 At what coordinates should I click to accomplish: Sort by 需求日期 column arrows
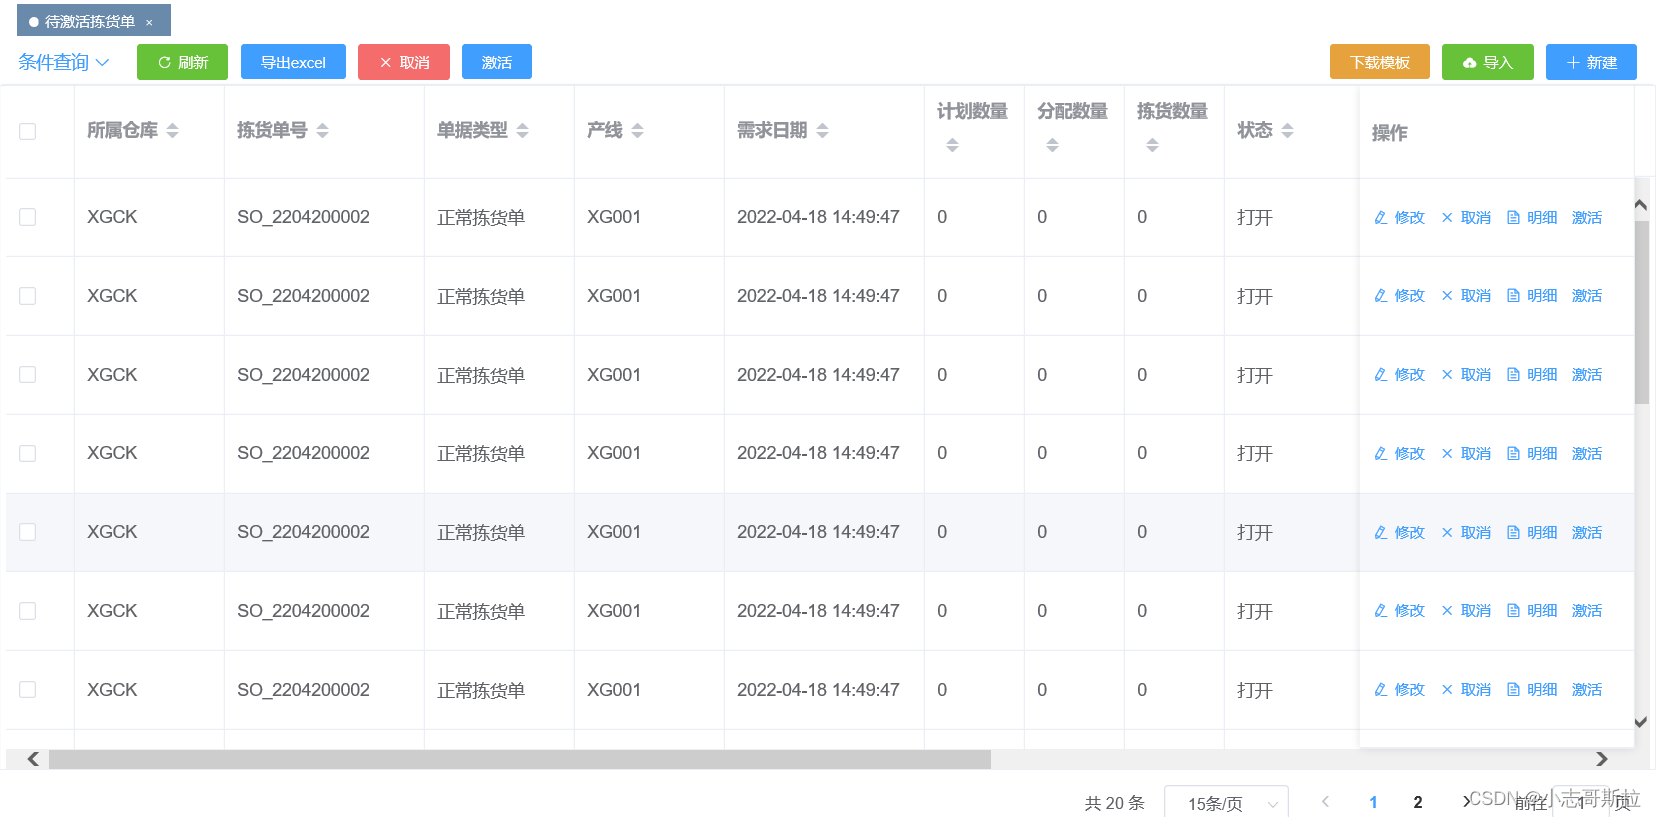point(822,130)
